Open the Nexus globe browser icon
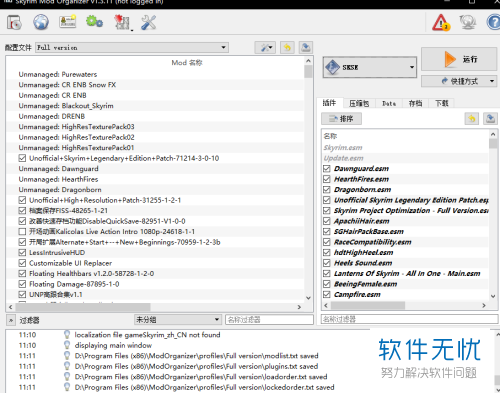500x393 pixels. click(41, 22)
